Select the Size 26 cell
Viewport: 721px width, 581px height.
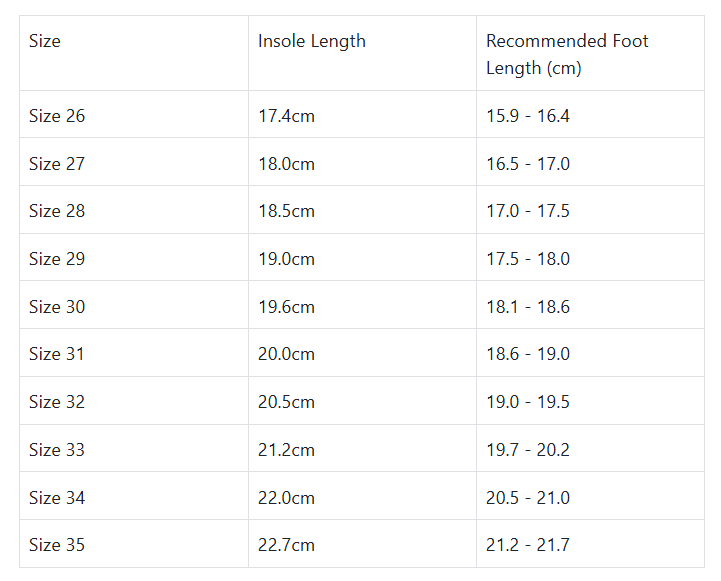click(57, 116)
